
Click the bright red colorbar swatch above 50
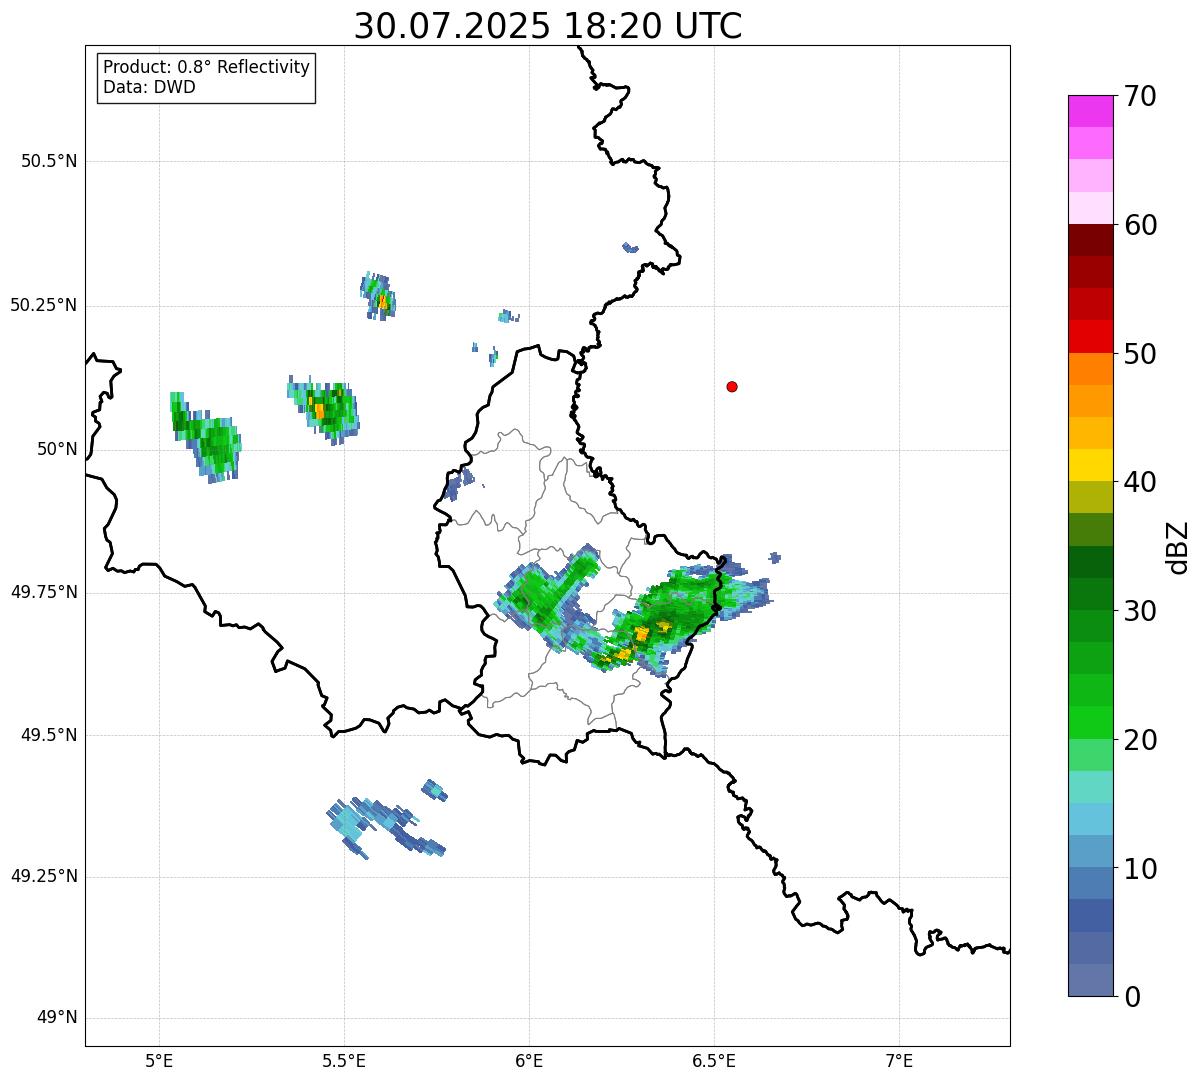(1090, 336)
